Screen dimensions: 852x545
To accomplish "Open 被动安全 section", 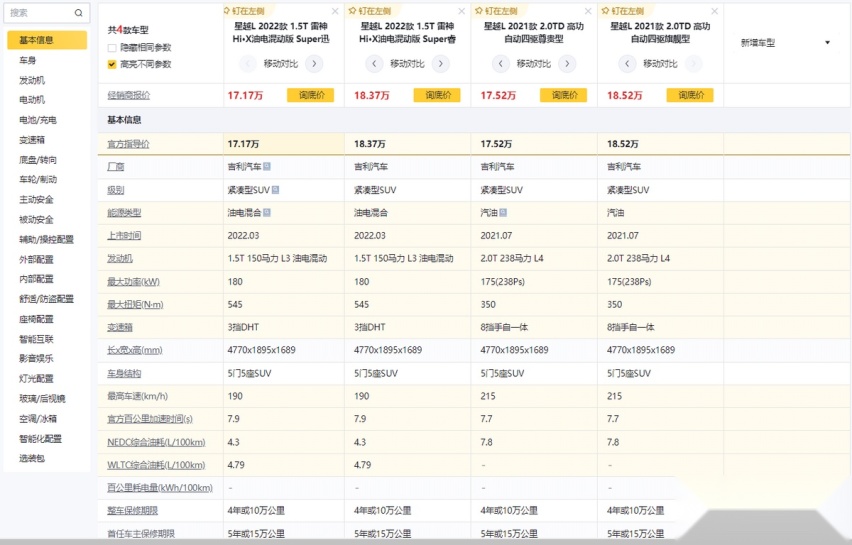I will point(36,220).
